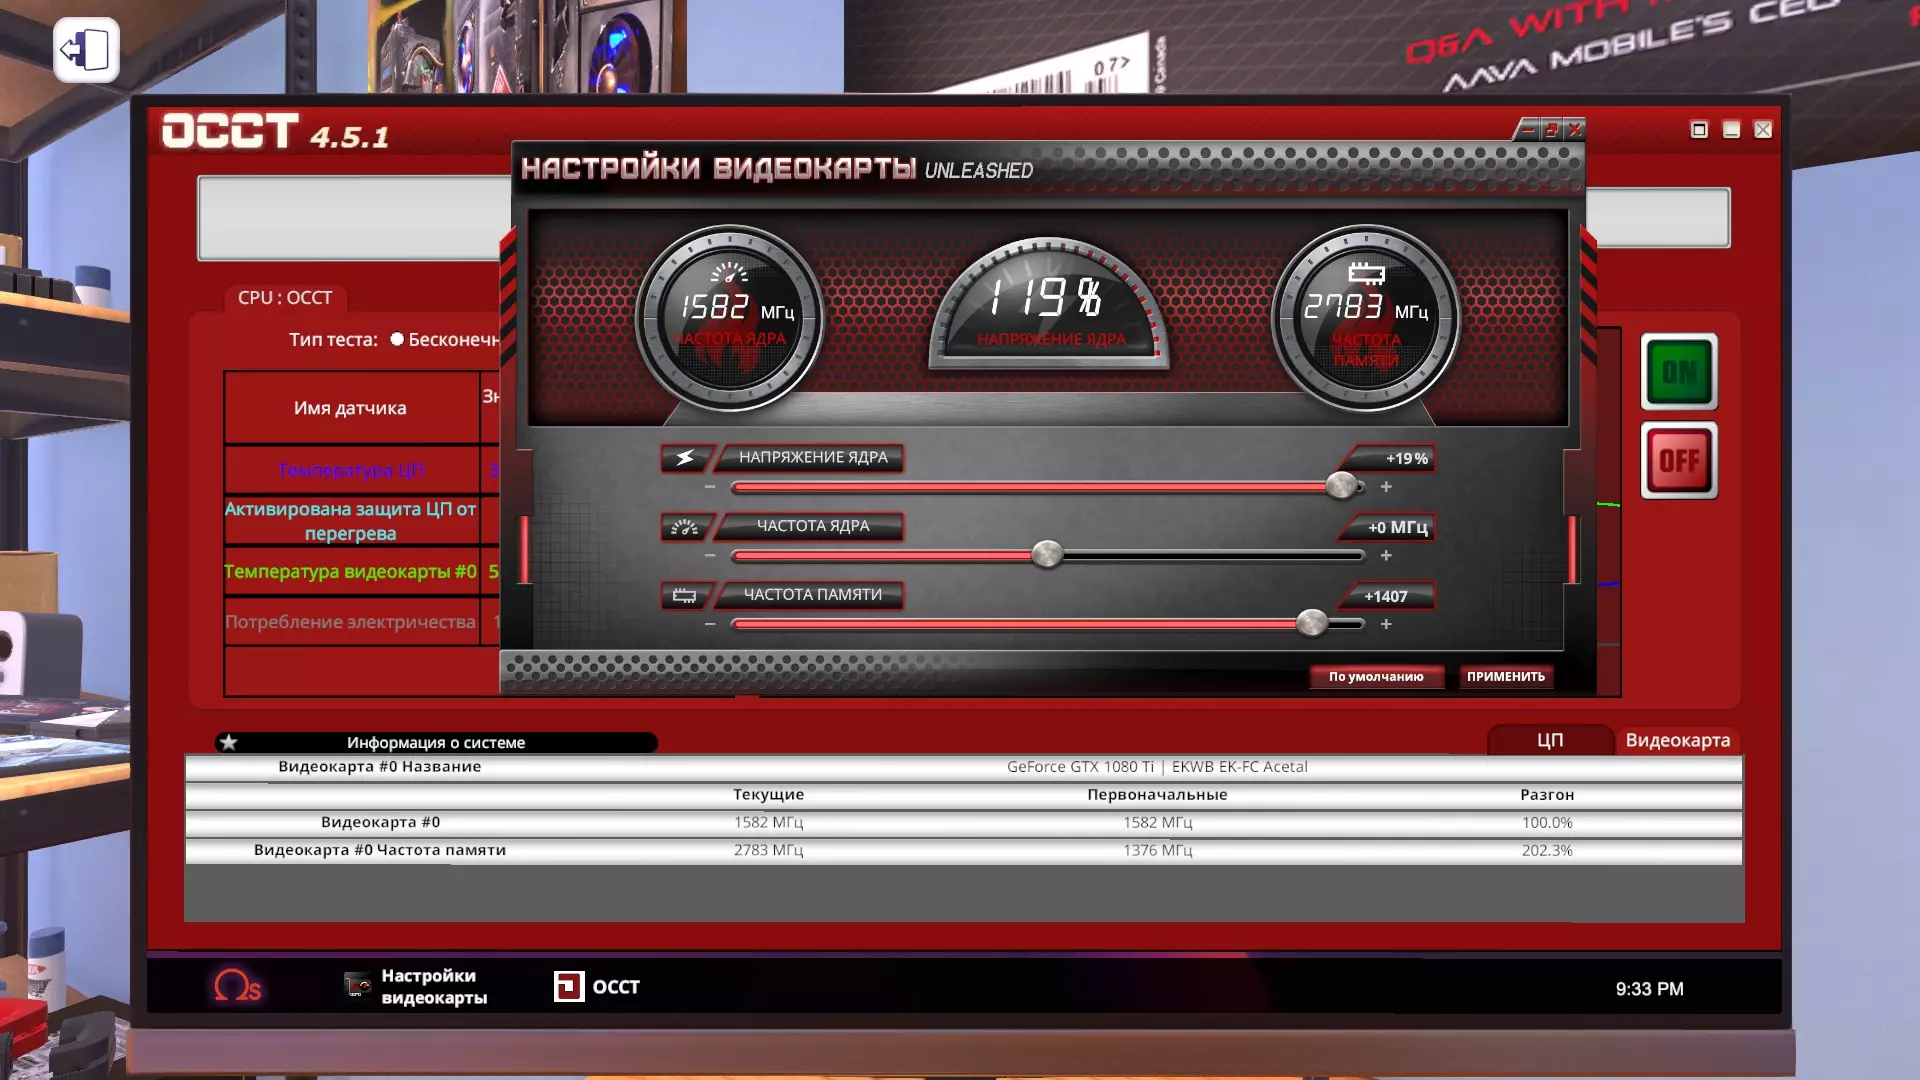Switch to the ЦП tab
The width and height of the screenshot is (1920, 1080).
pyautogui.click(x=1549, y=740)
